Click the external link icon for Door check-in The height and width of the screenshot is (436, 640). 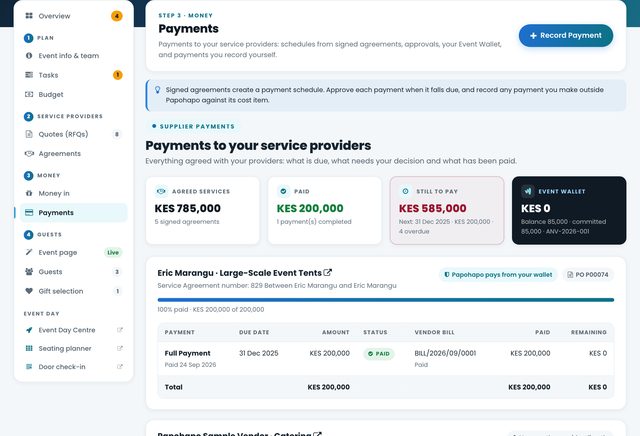(x=120, y=367)
